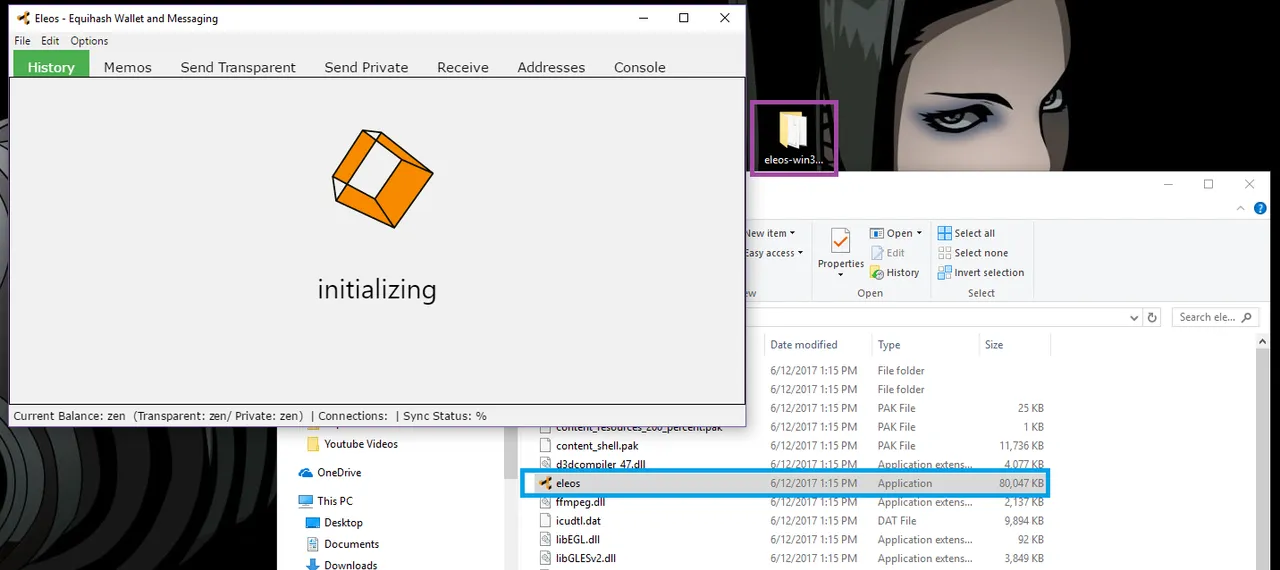This screenshot has height=570, width=1280.
Task: Click Invert selection in Explorer ribbon
Action: click(x=981, y=272)
